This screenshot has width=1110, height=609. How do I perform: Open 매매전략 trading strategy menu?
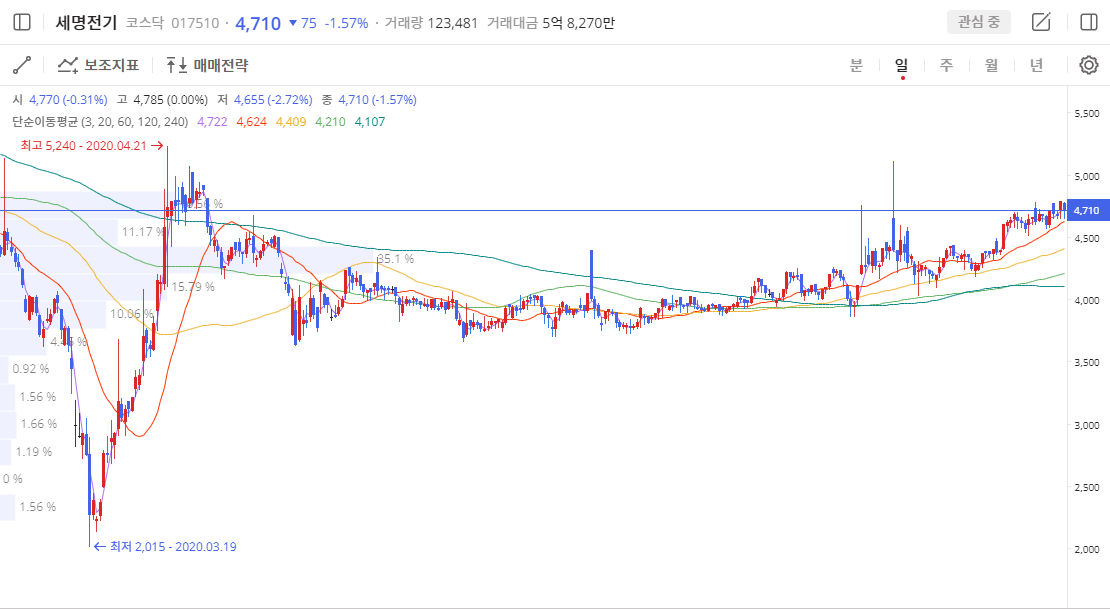click(207, 65)
